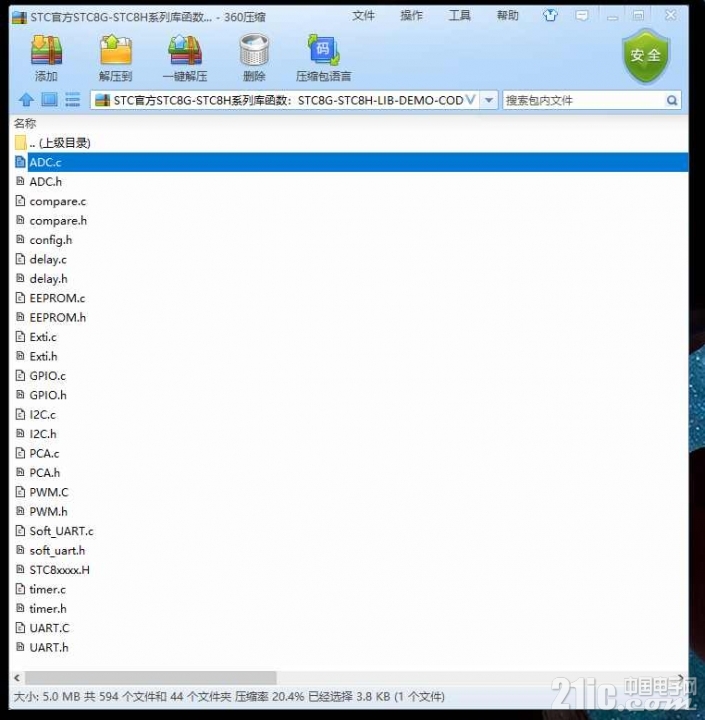705x720 pixels.
Task: Select the delay.c file
Action: tap(349, 259)
